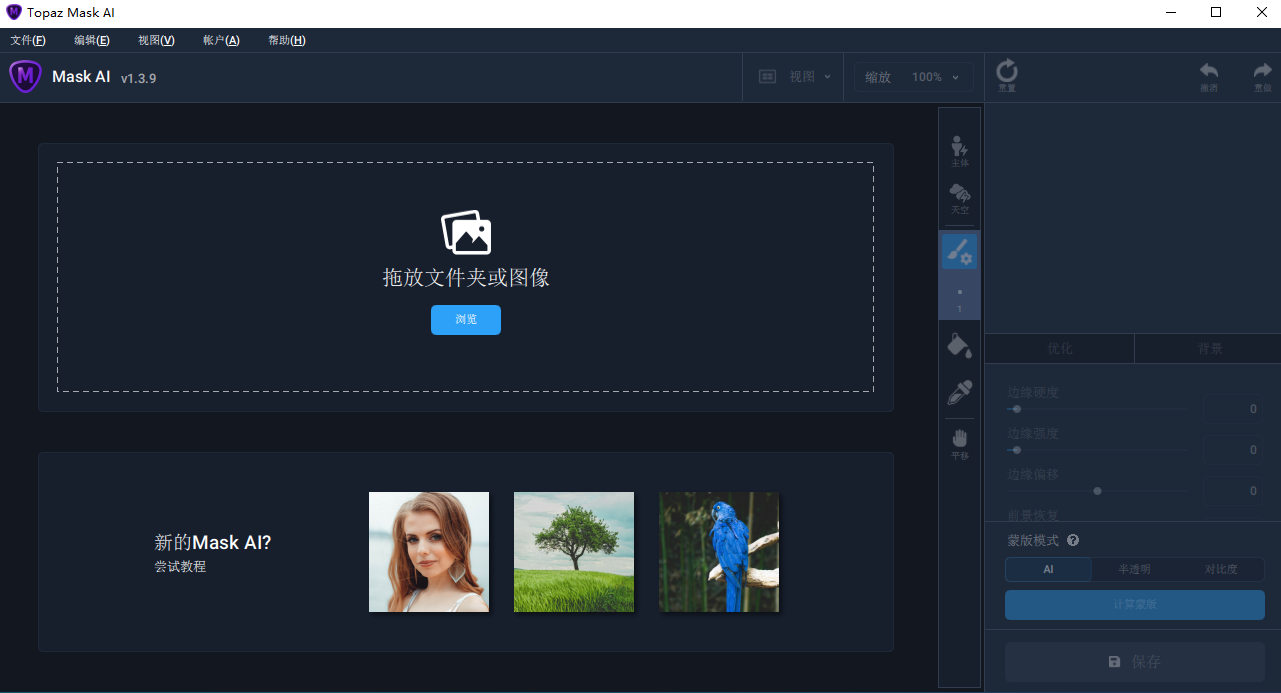
Task: Click the 重做 redo arrow
Action: tap(1263, 76)
